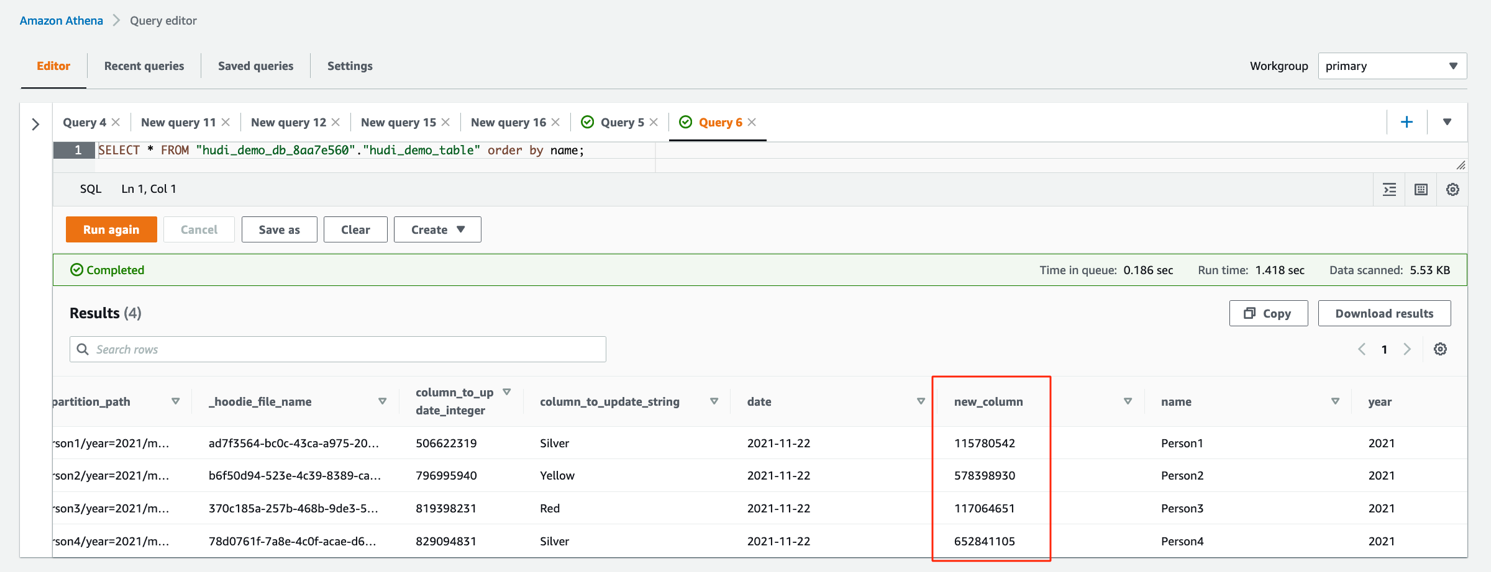Click the Yellow cell in Person2 row
Image resolution: width=1491 pixels, height=572 pixels.
coord(557,475)
